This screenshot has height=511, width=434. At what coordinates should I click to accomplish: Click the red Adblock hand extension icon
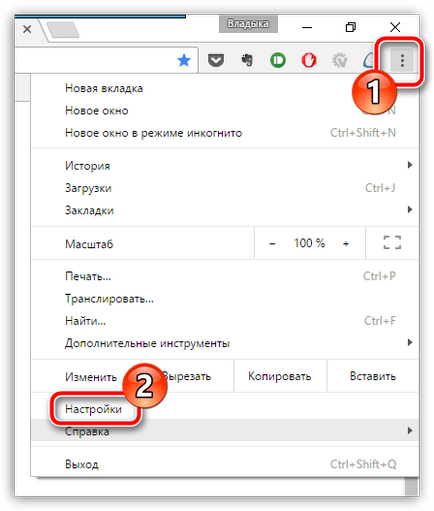click(309, 60)
